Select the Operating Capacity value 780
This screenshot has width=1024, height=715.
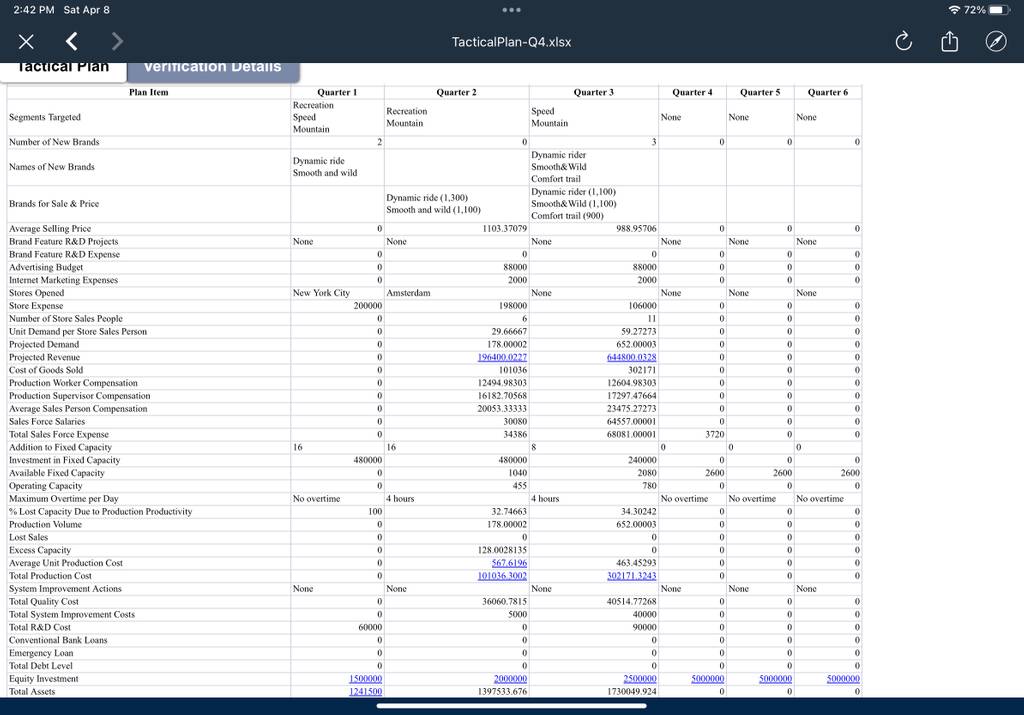[x=649, y=486]
